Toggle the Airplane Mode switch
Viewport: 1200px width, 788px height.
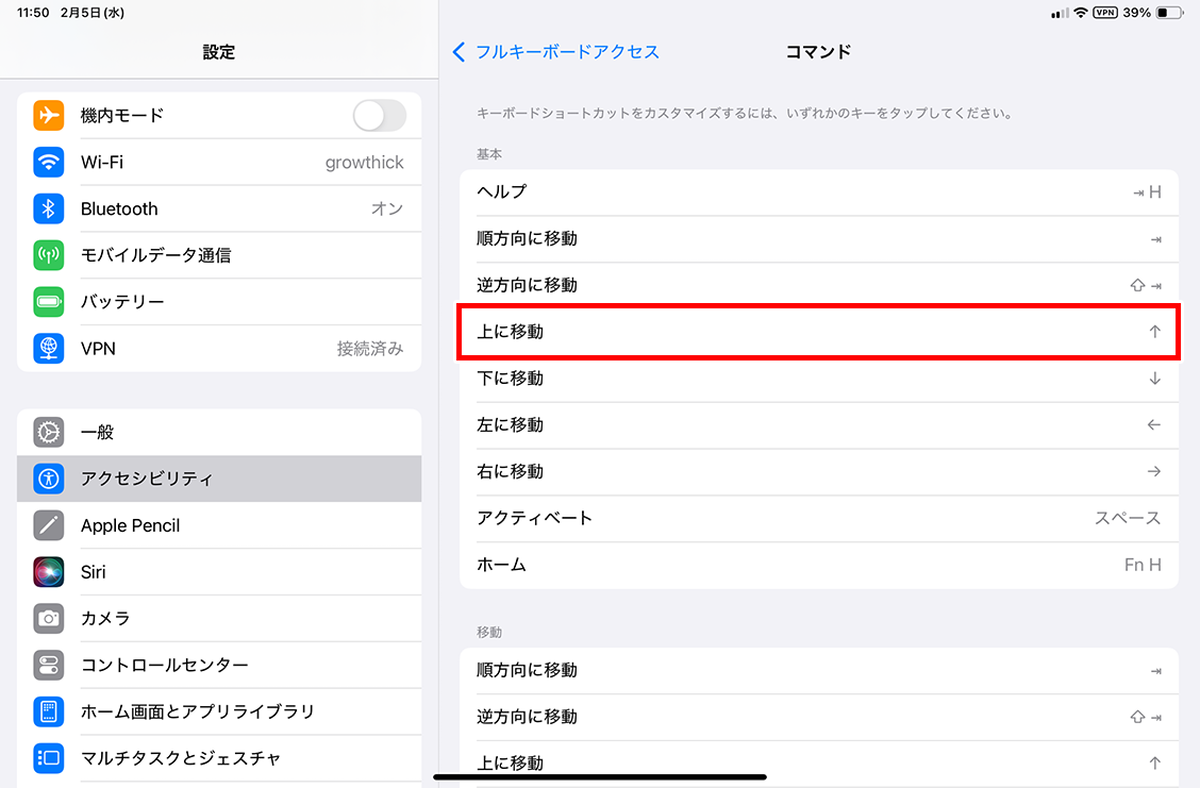point(379,115)
